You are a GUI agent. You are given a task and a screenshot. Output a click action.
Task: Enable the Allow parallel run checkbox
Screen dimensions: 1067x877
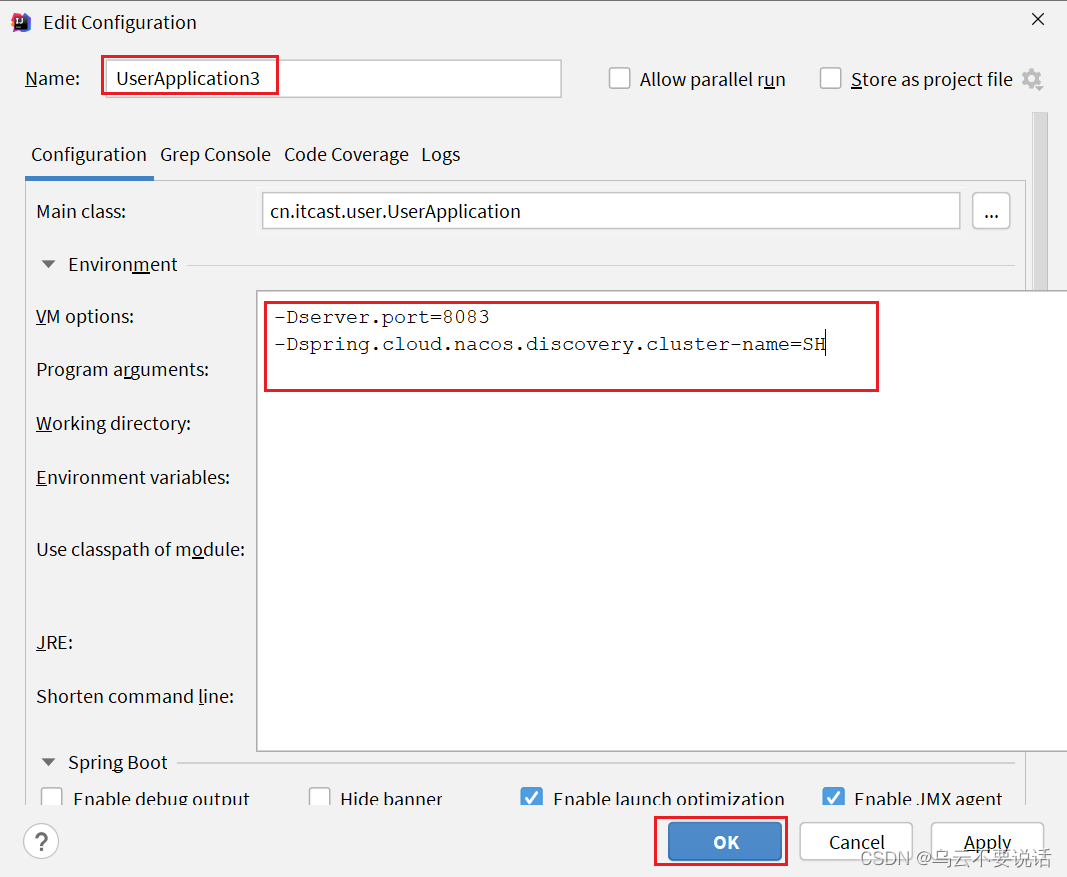pos(620,79)
